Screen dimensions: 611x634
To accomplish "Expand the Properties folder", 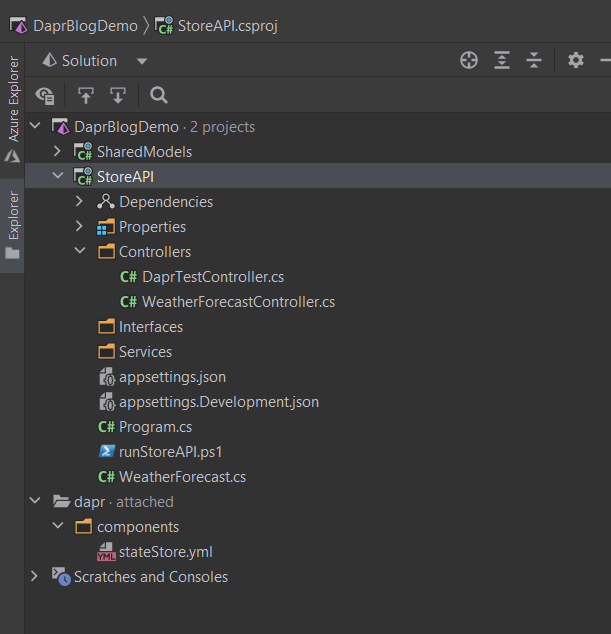I will click(x=79, y=226).
